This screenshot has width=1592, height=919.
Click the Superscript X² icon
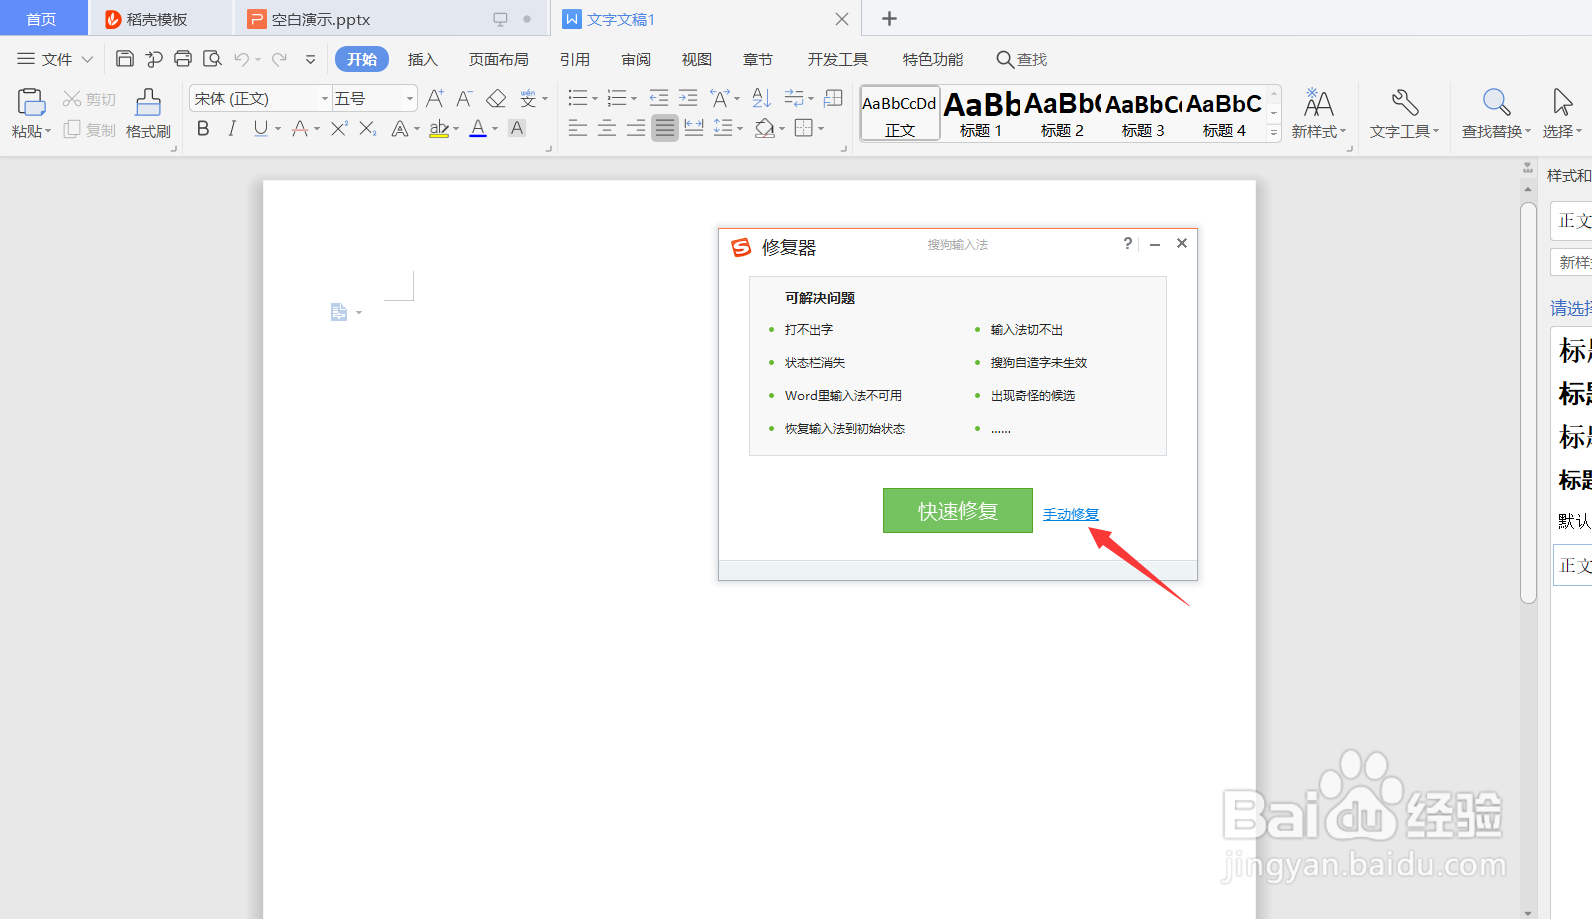click(340, 128)
